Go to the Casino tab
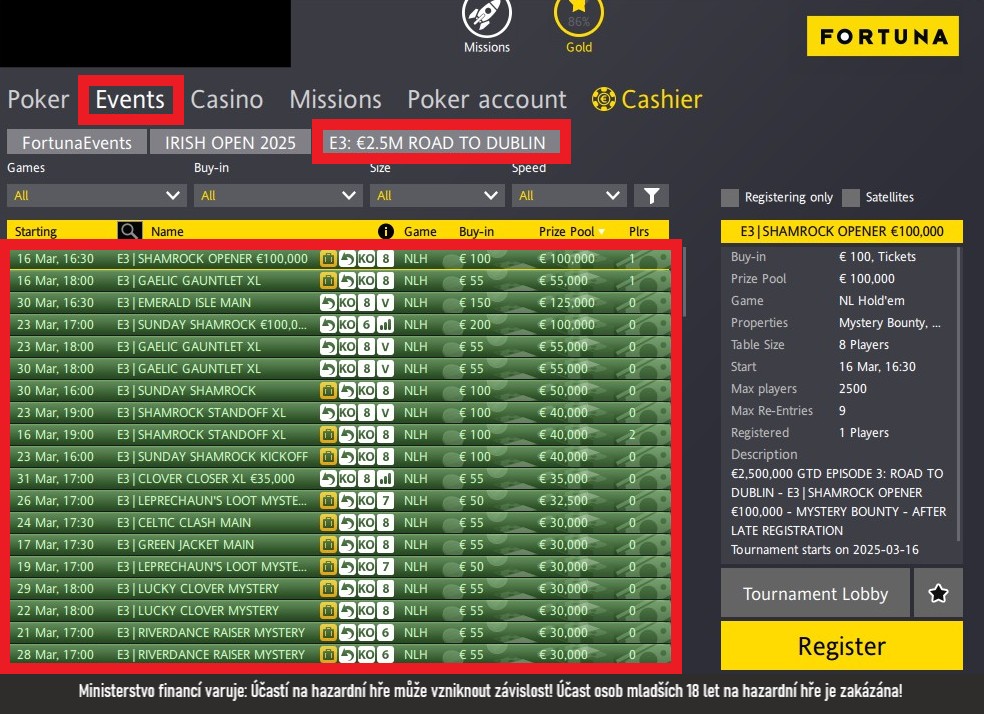 tap(227, 99)
